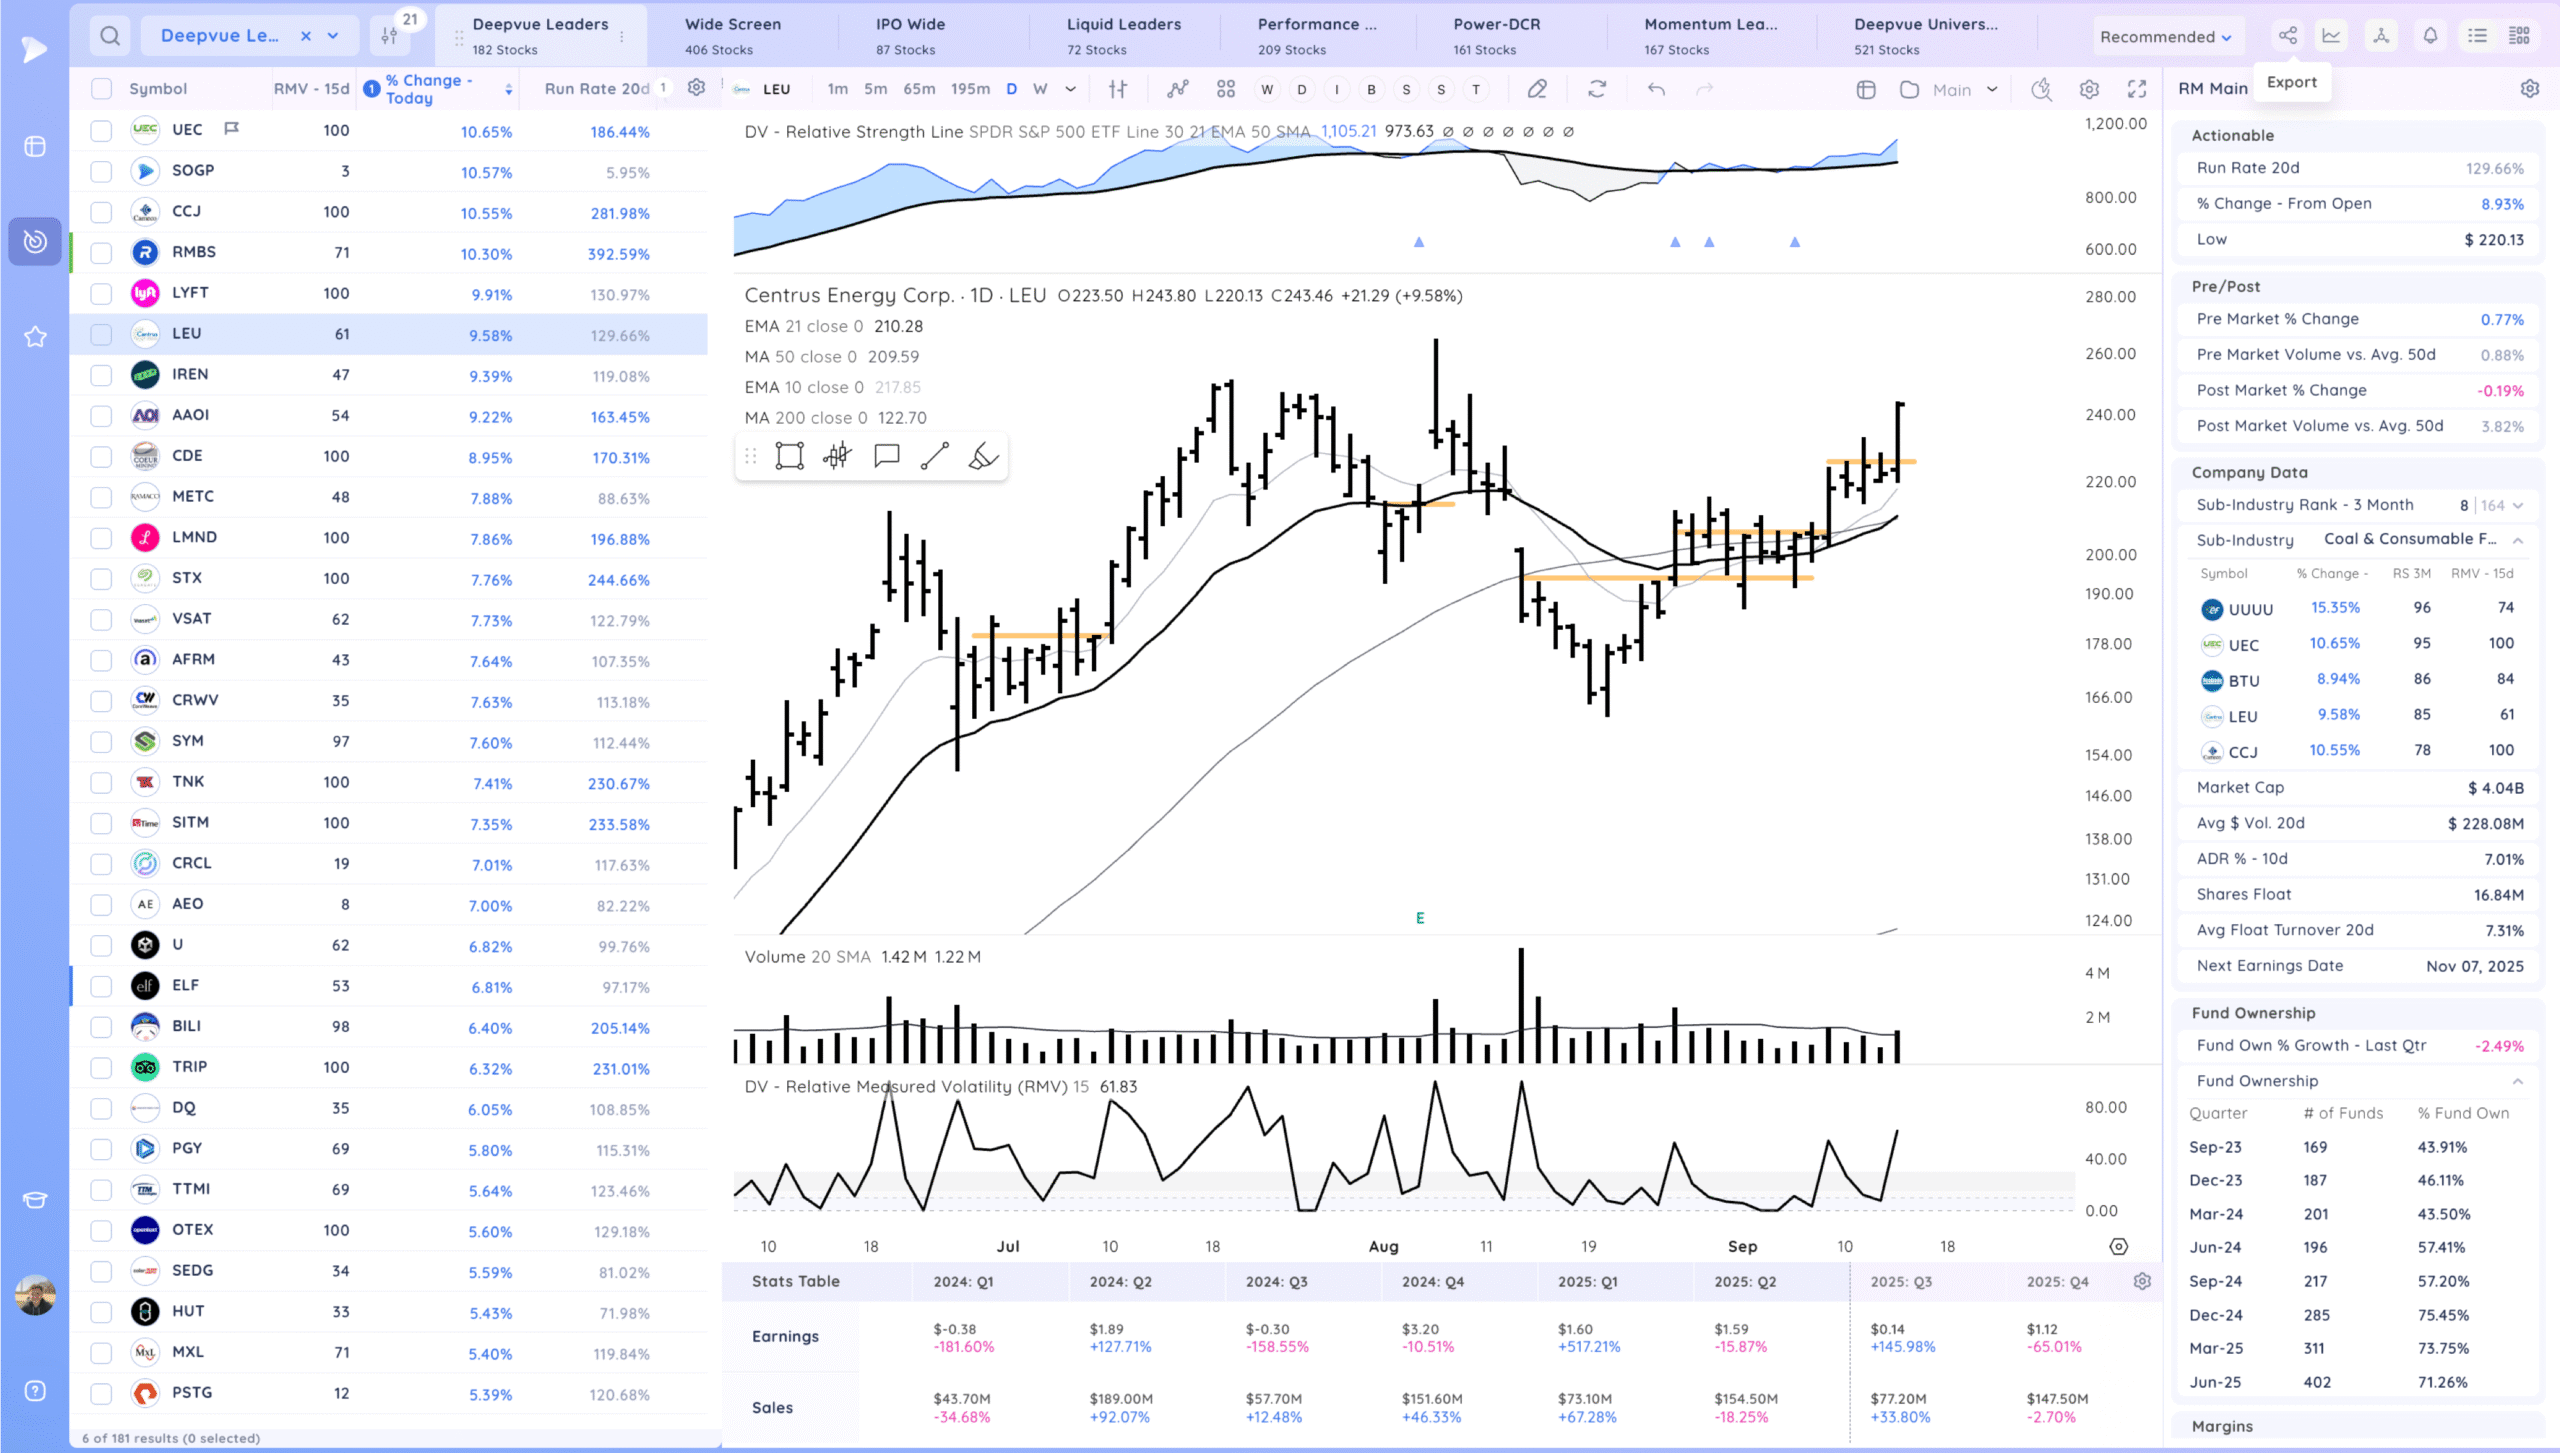Image resolution: width=2560 pixels, height=1453 pixels.
Task: Switch to the Momentum Leaders tab
Action: tap(1711, 36)
